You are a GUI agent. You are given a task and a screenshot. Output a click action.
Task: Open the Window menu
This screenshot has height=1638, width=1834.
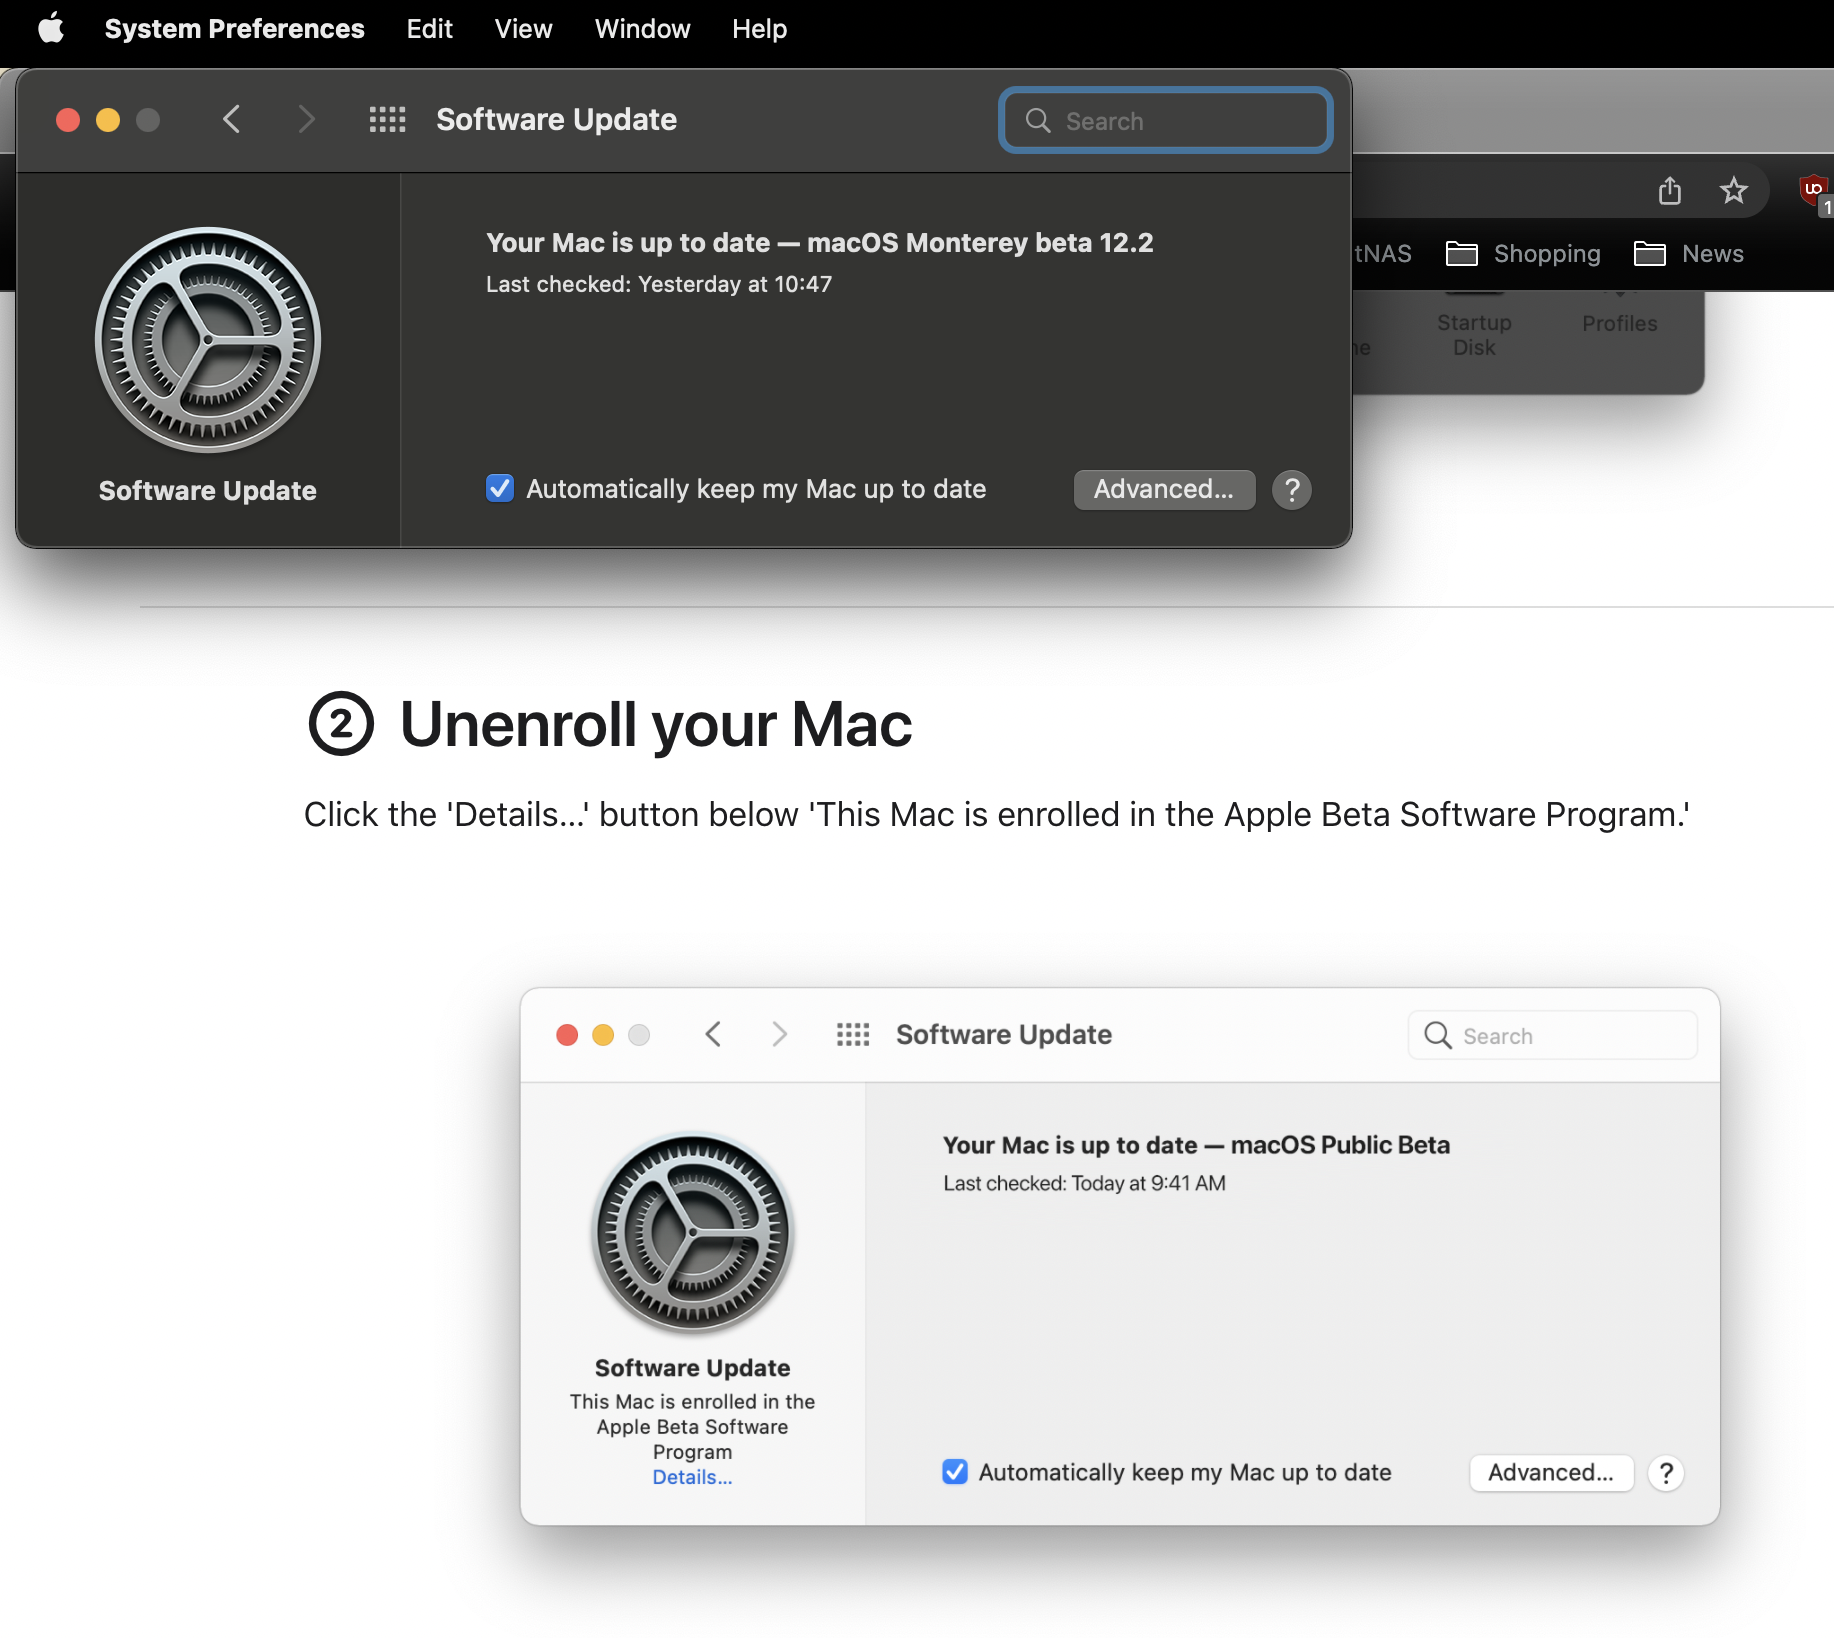(x=642, y=29)
